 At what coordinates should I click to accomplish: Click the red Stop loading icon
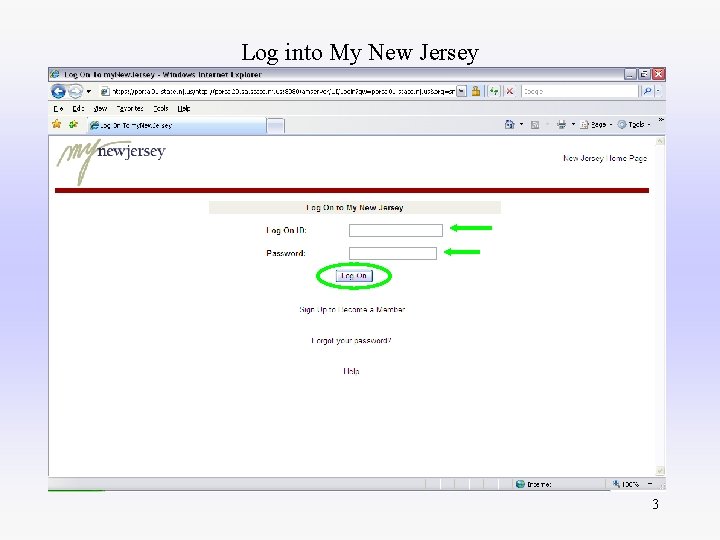pyautogui.click(x=510, y=91)
